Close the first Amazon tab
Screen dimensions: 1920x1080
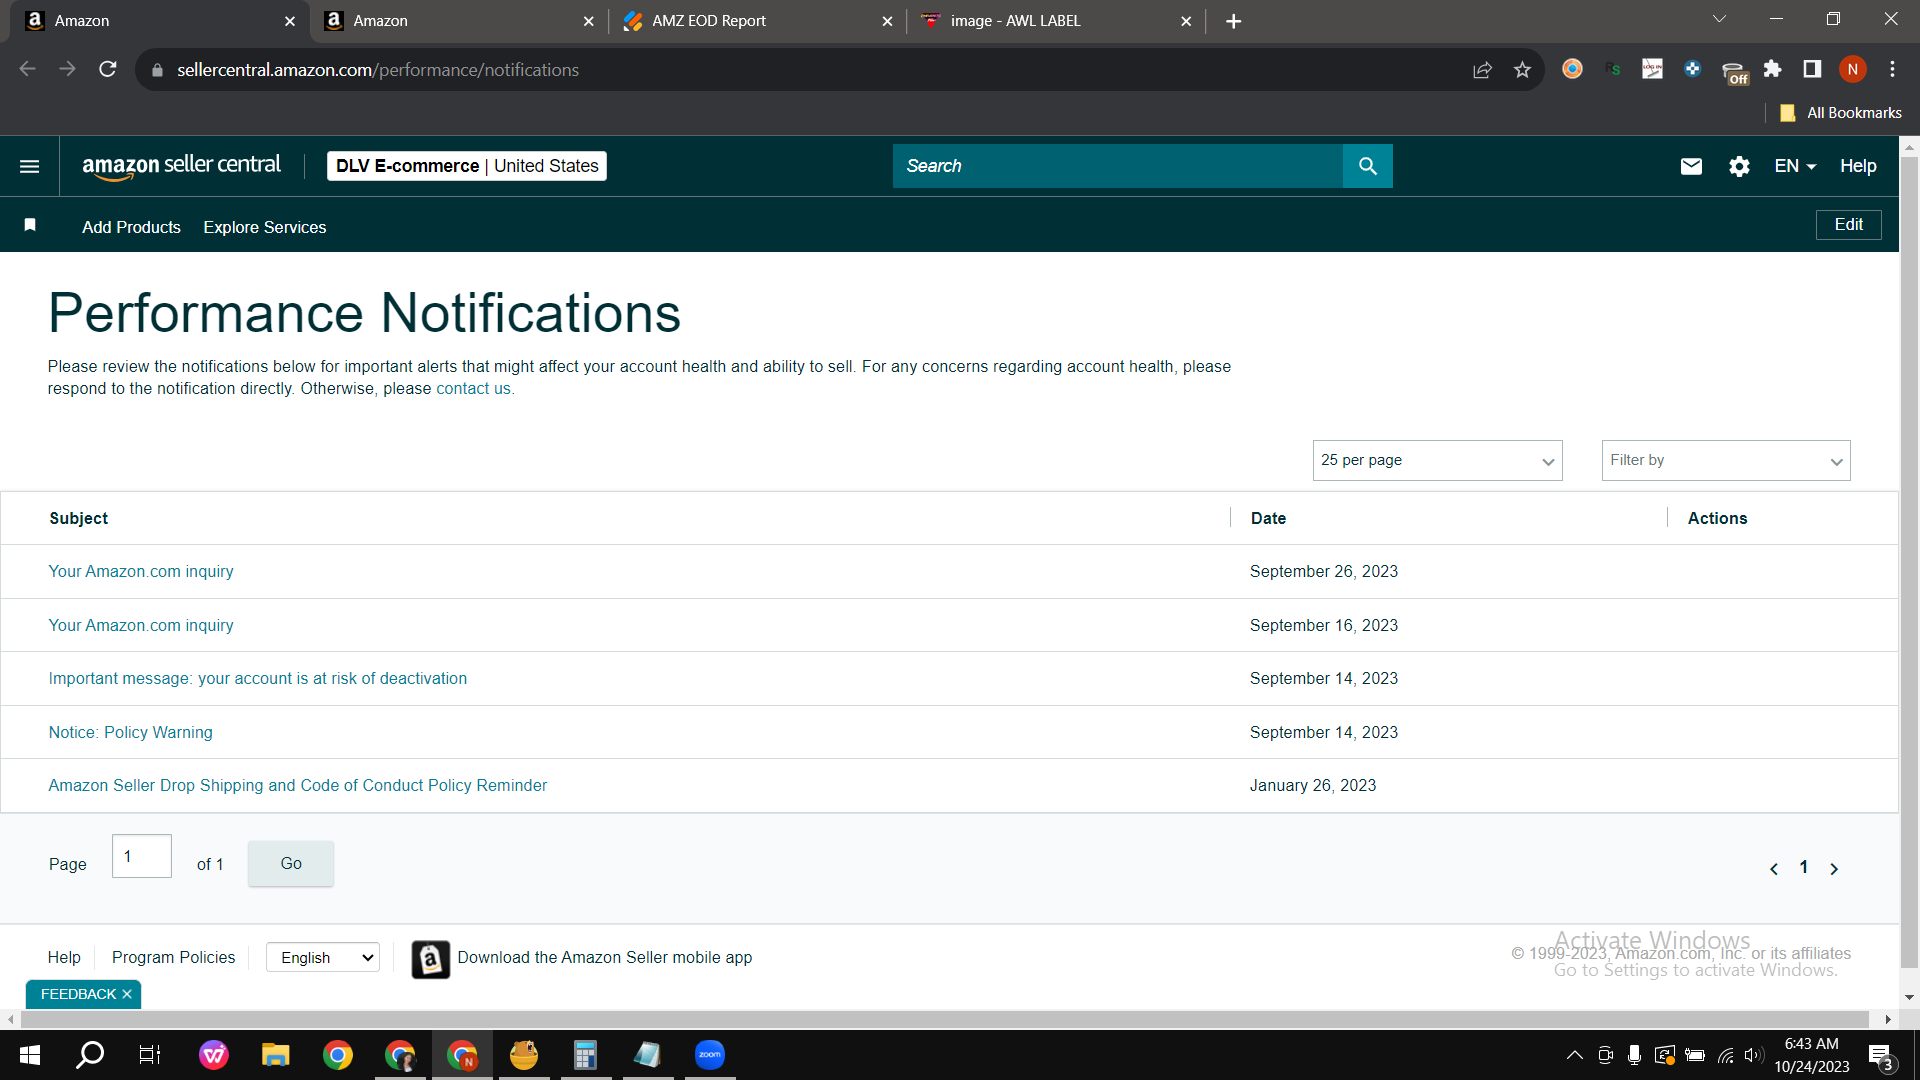tap(290, 21)
